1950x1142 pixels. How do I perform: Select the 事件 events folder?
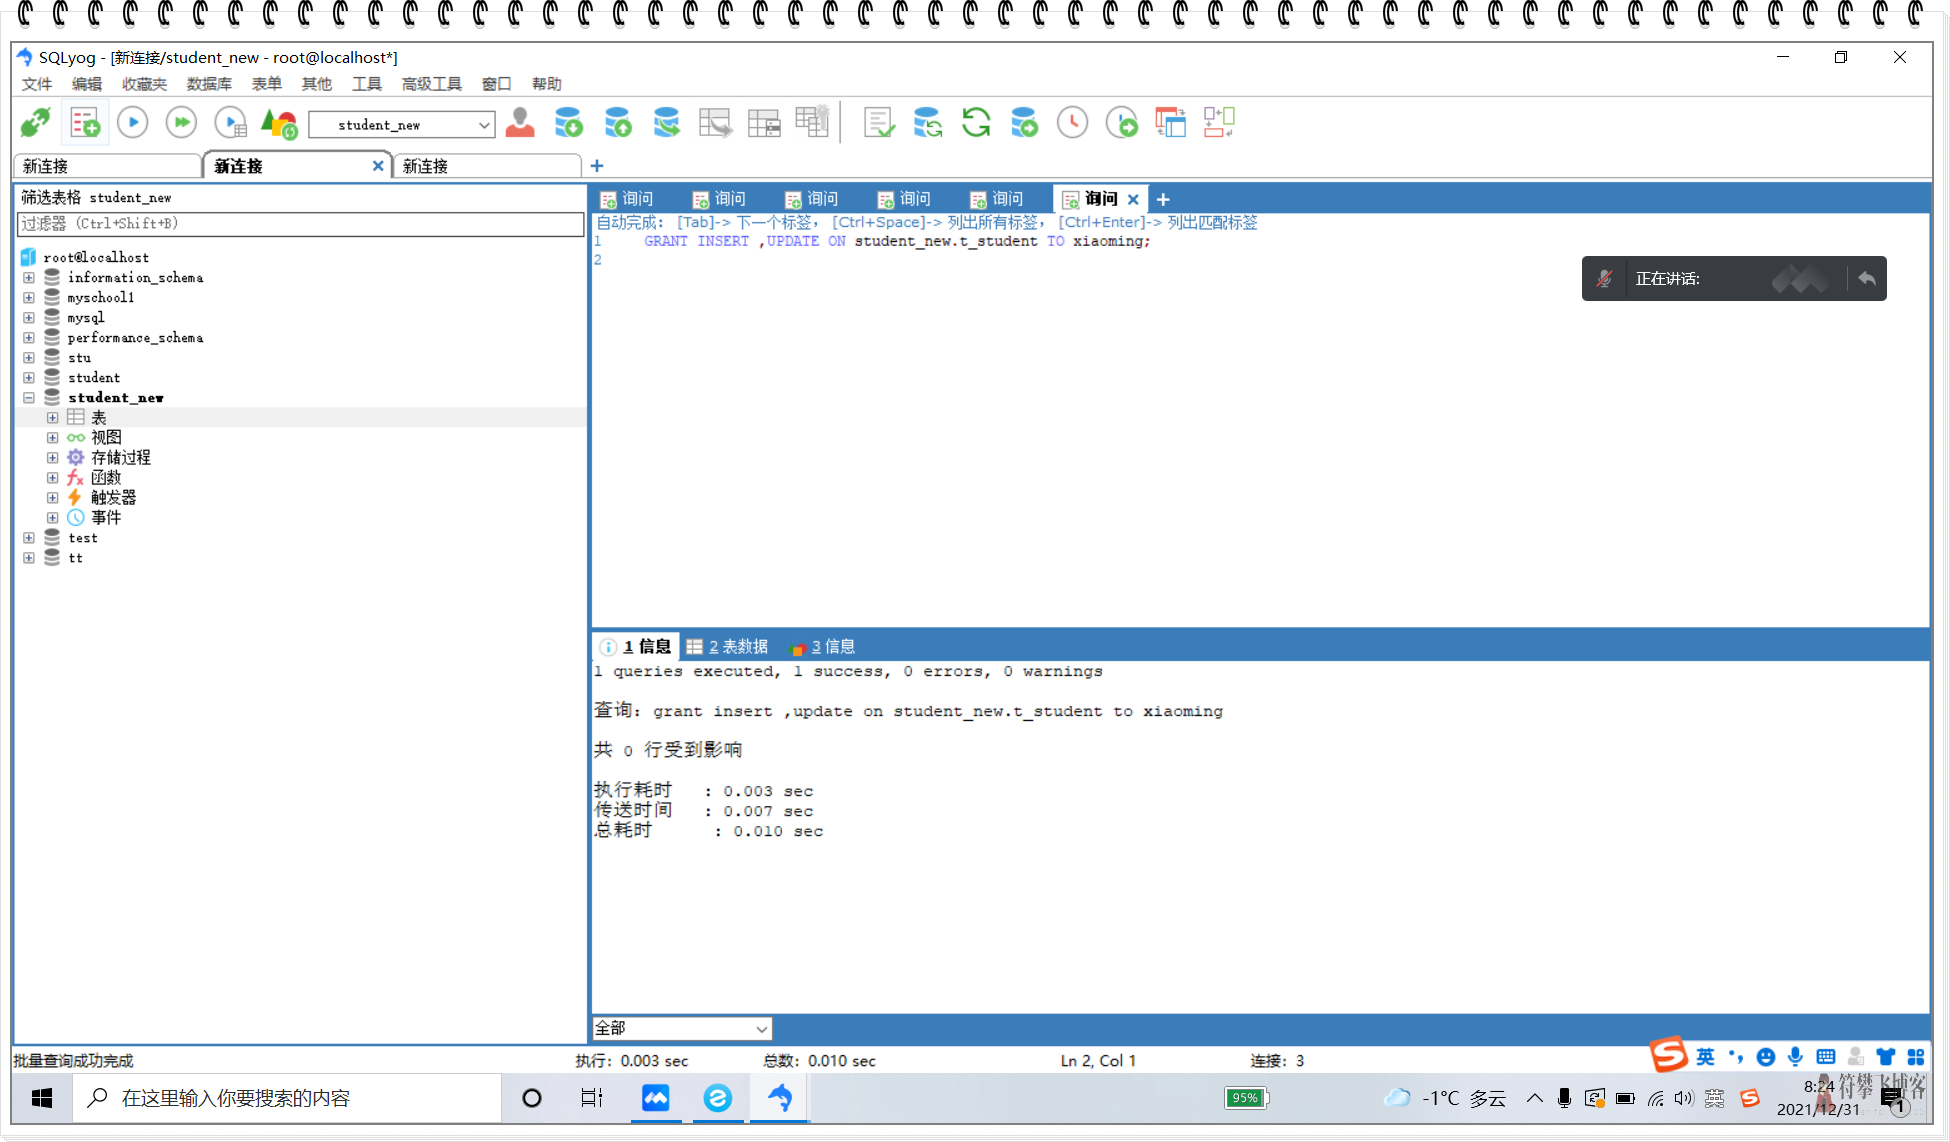click(106, 518)
